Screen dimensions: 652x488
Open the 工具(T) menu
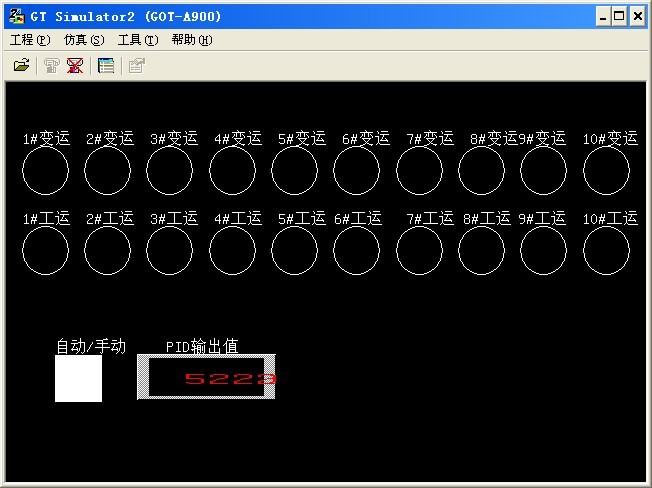[137, 40]
